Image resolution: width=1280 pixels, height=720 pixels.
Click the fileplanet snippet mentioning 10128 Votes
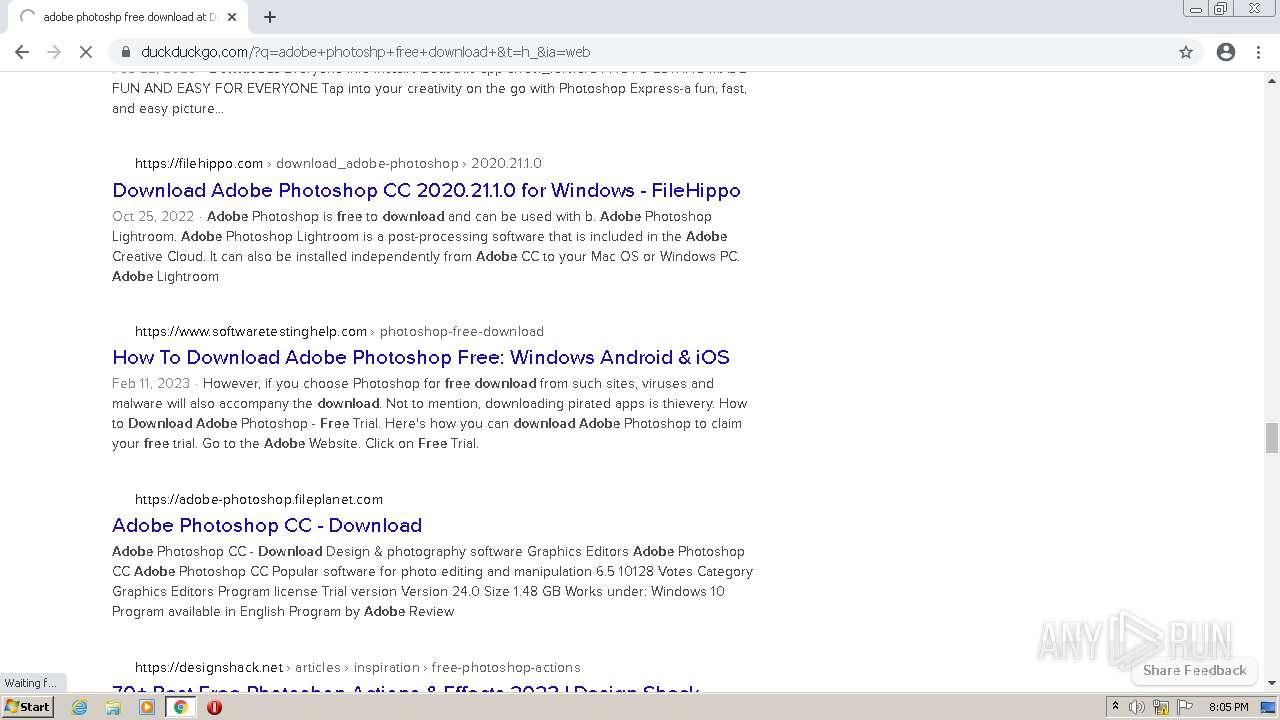click(x=432, y=581)
